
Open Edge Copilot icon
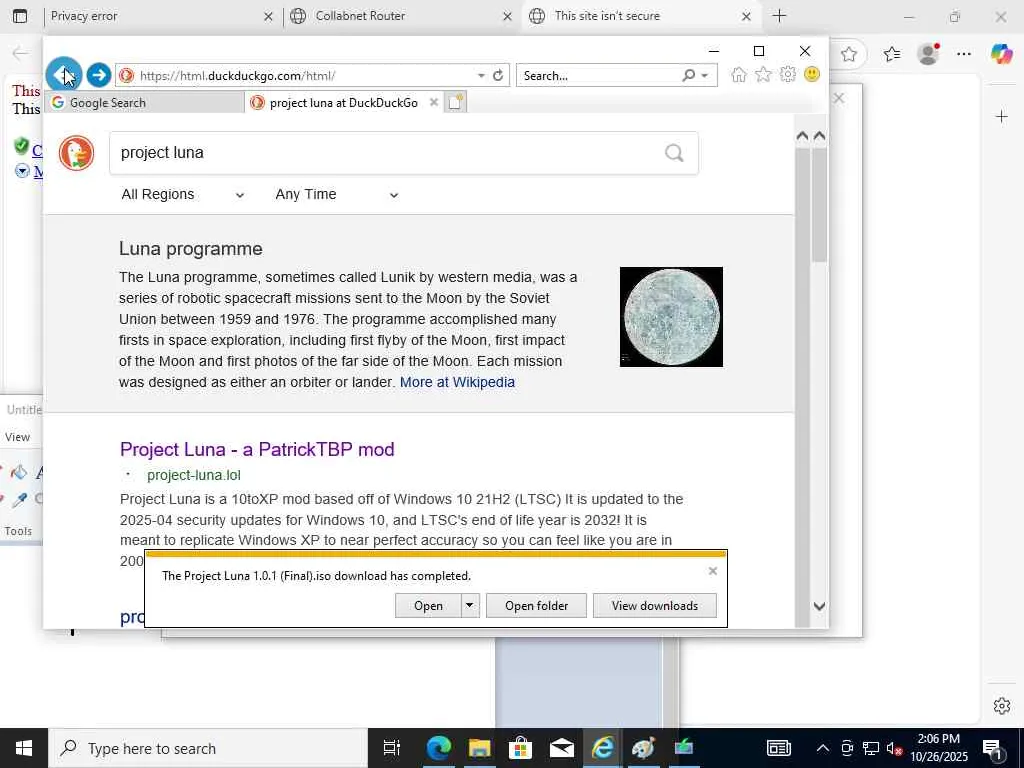pos(1001,54)
